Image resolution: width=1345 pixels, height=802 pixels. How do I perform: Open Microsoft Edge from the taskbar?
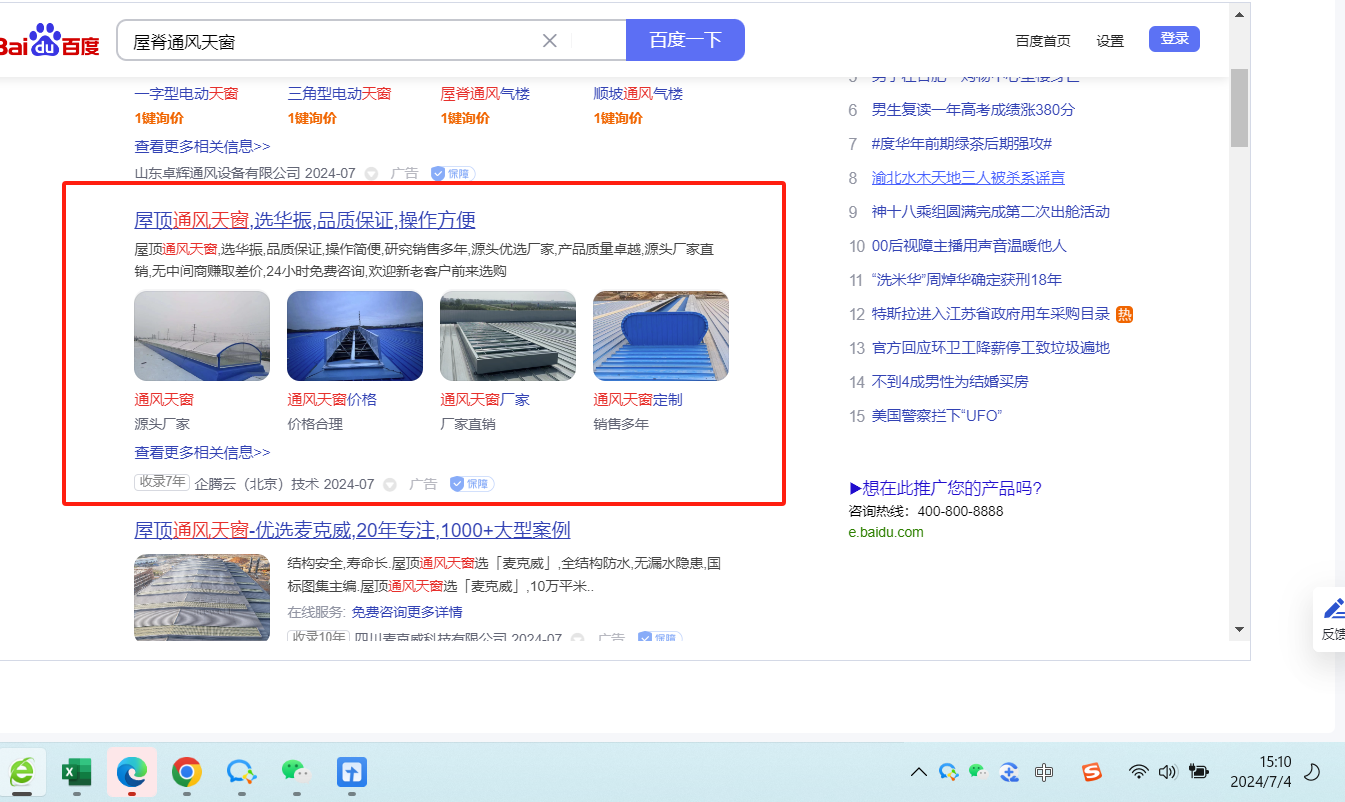click(x=132, y=772)
